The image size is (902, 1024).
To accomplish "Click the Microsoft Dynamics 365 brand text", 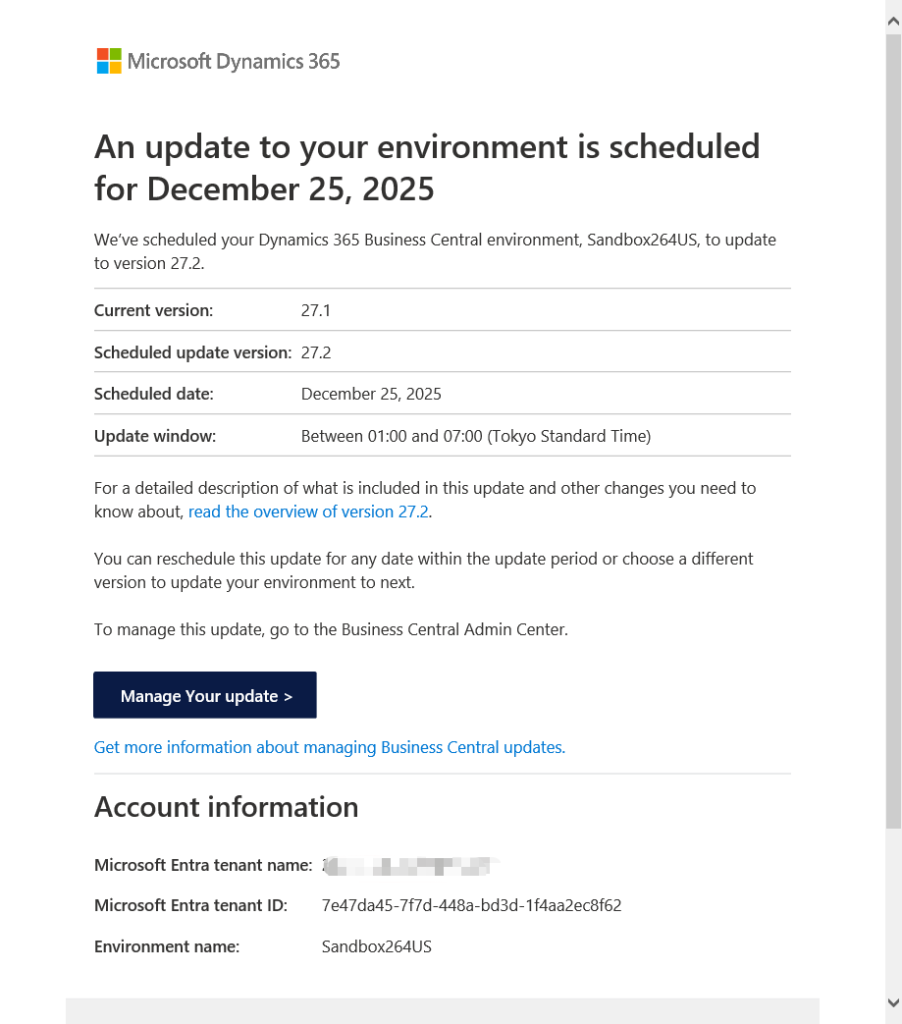I will click(233, 62).
